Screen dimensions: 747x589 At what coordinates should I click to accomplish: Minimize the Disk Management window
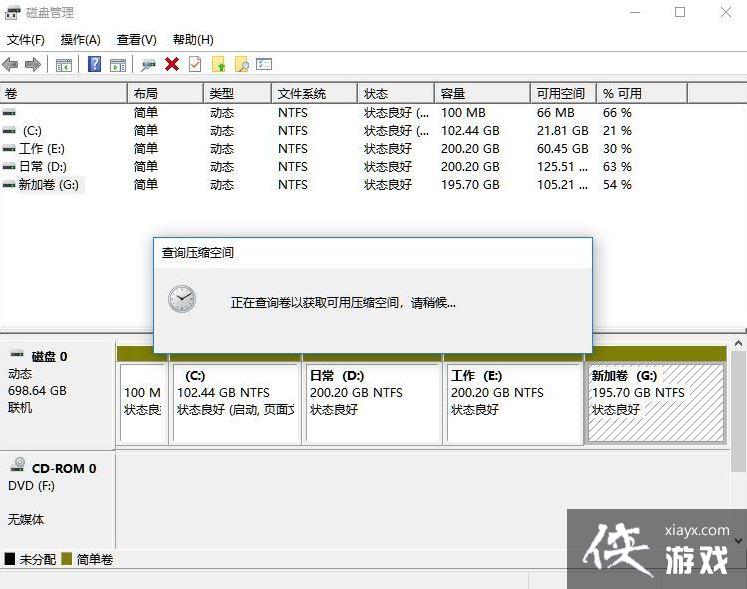635,12
